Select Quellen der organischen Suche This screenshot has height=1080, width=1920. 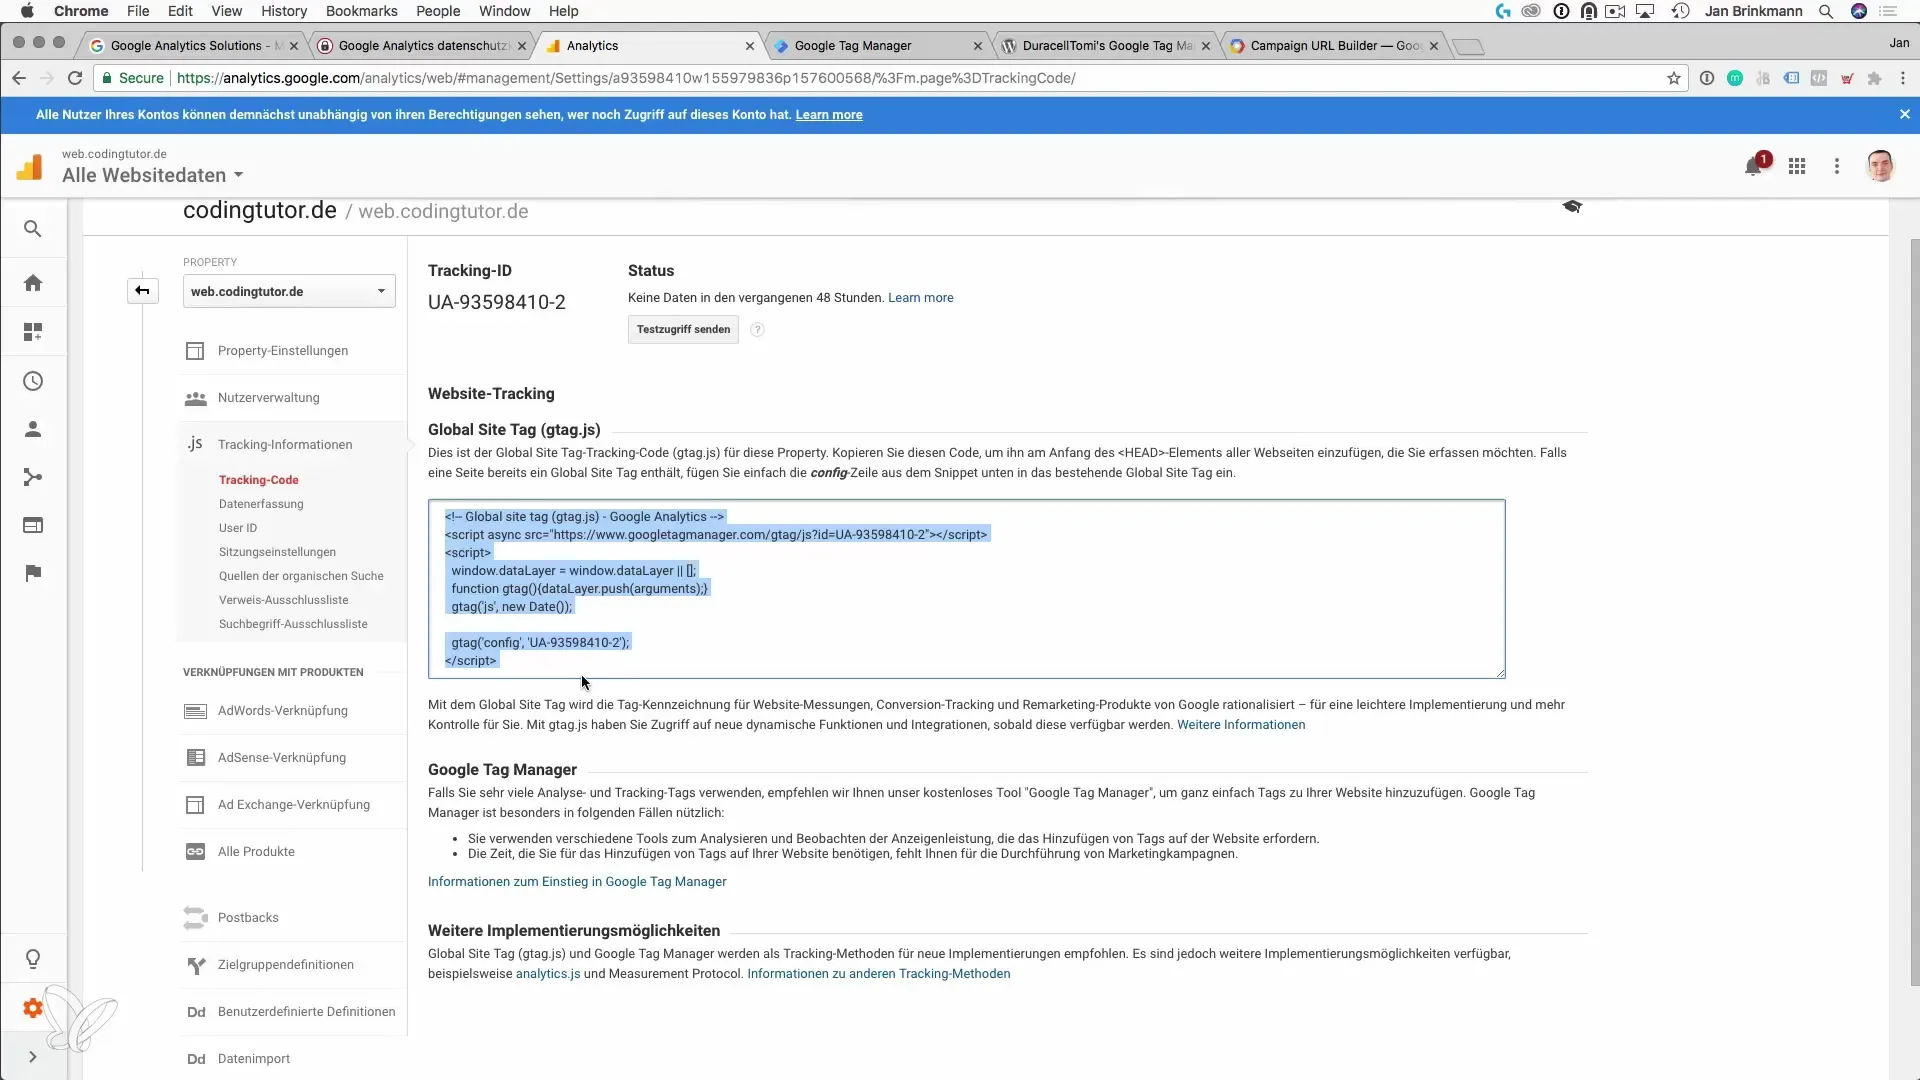[x=301, y=576]
